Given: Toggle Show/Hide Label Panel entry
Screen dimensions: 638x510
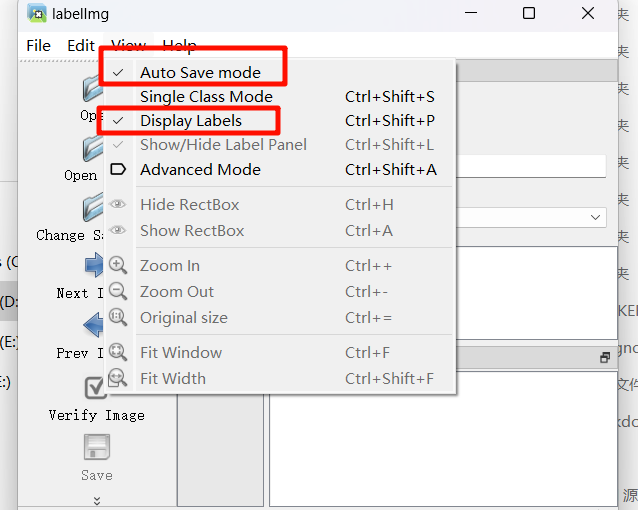Looking at the screenshot, I should pyautogui.click(x=280, y=145).
